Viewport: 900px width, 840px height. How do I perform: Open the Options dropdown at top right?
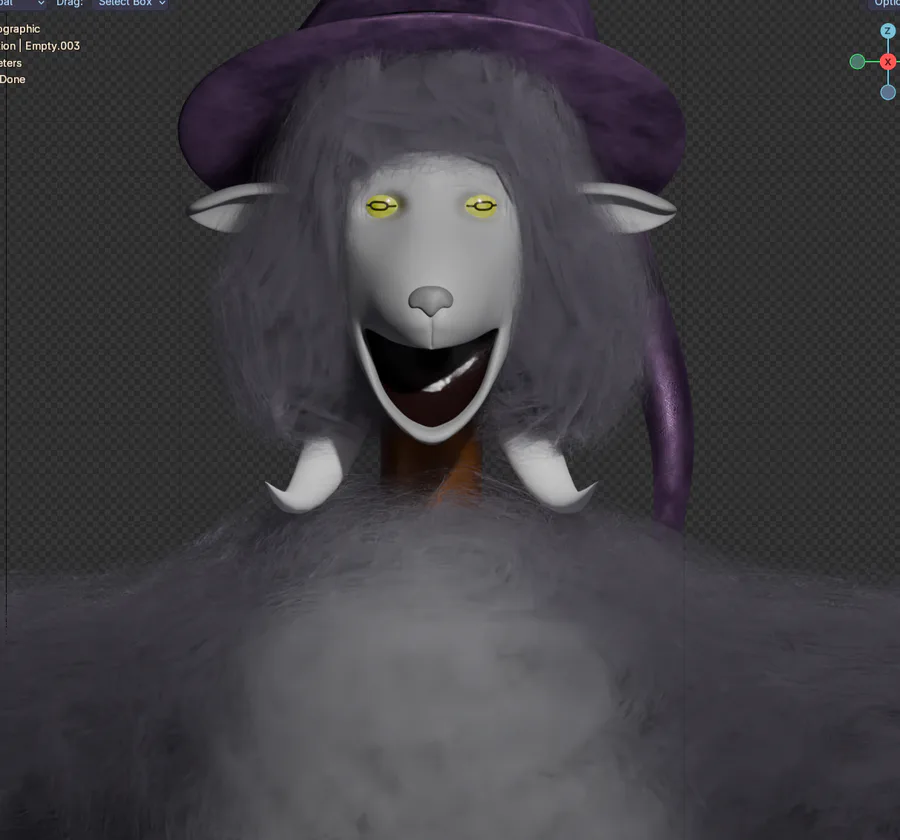point(884,3)
